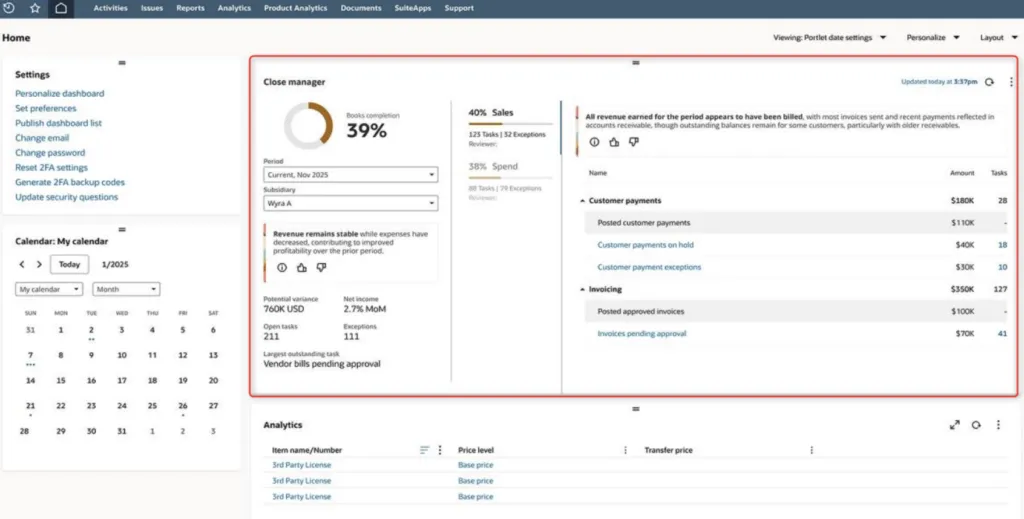
Task: Grab the Settings portlet drag handle
Action: (122, 63)
